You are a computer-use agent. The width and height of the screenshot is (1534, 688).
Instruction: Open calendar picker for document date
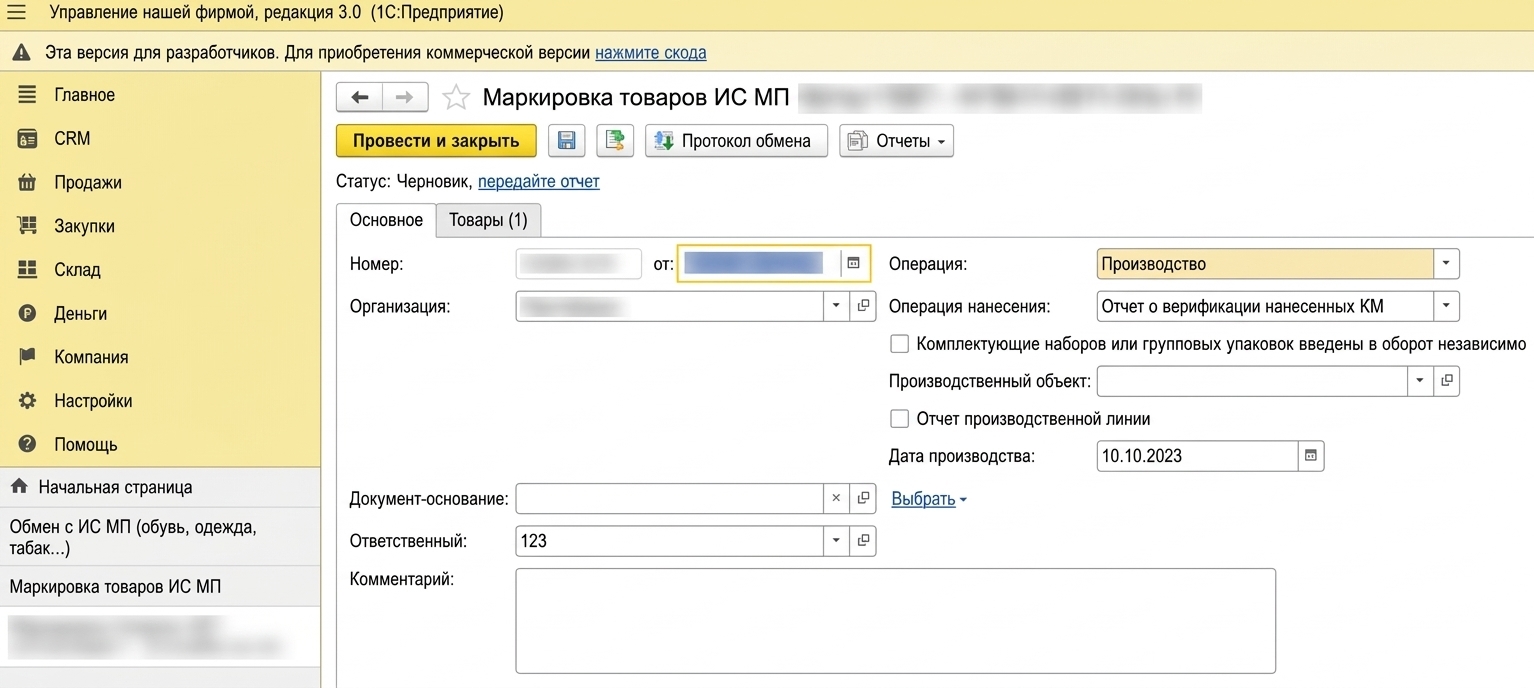(853, 263)
